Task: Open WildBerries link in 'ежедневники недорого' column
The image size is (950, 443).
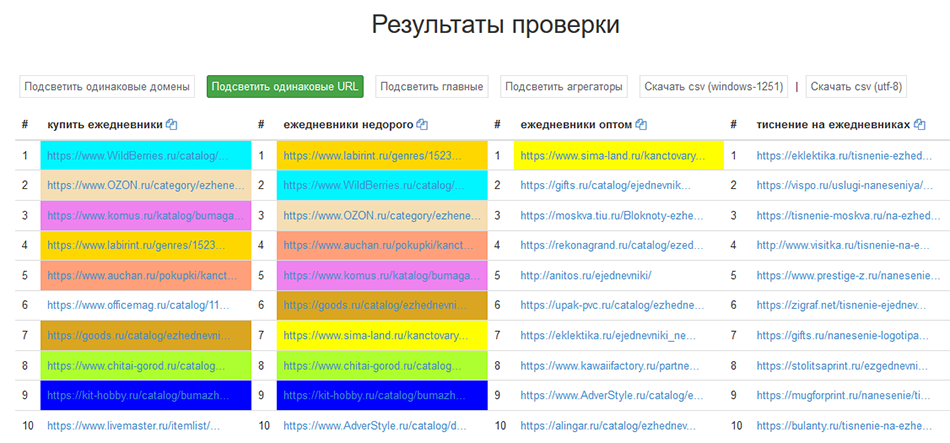Action: [374, 185]
